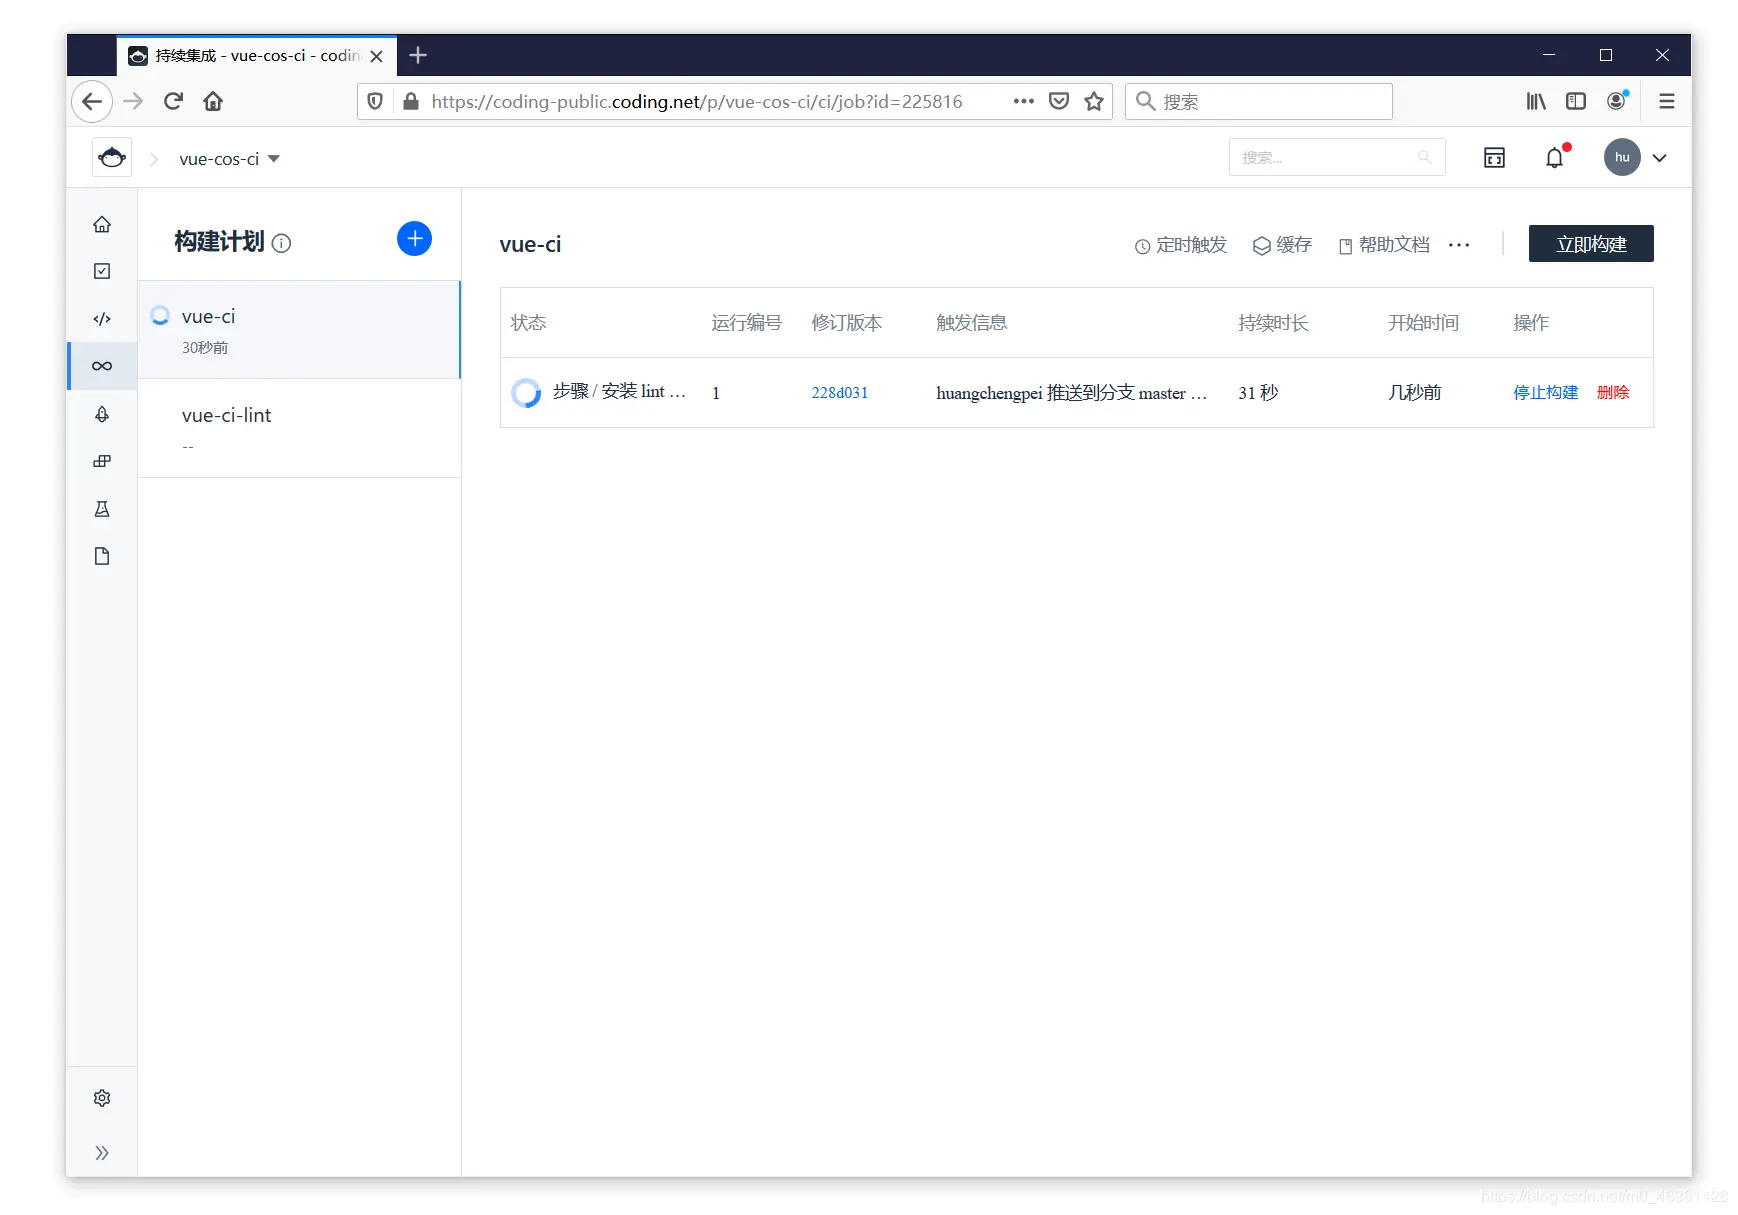Image resolution: width=1738 pixels, height=1215 pixels.
Task: Open artifacts blocks sidebar icon
Action: [102, 461]
